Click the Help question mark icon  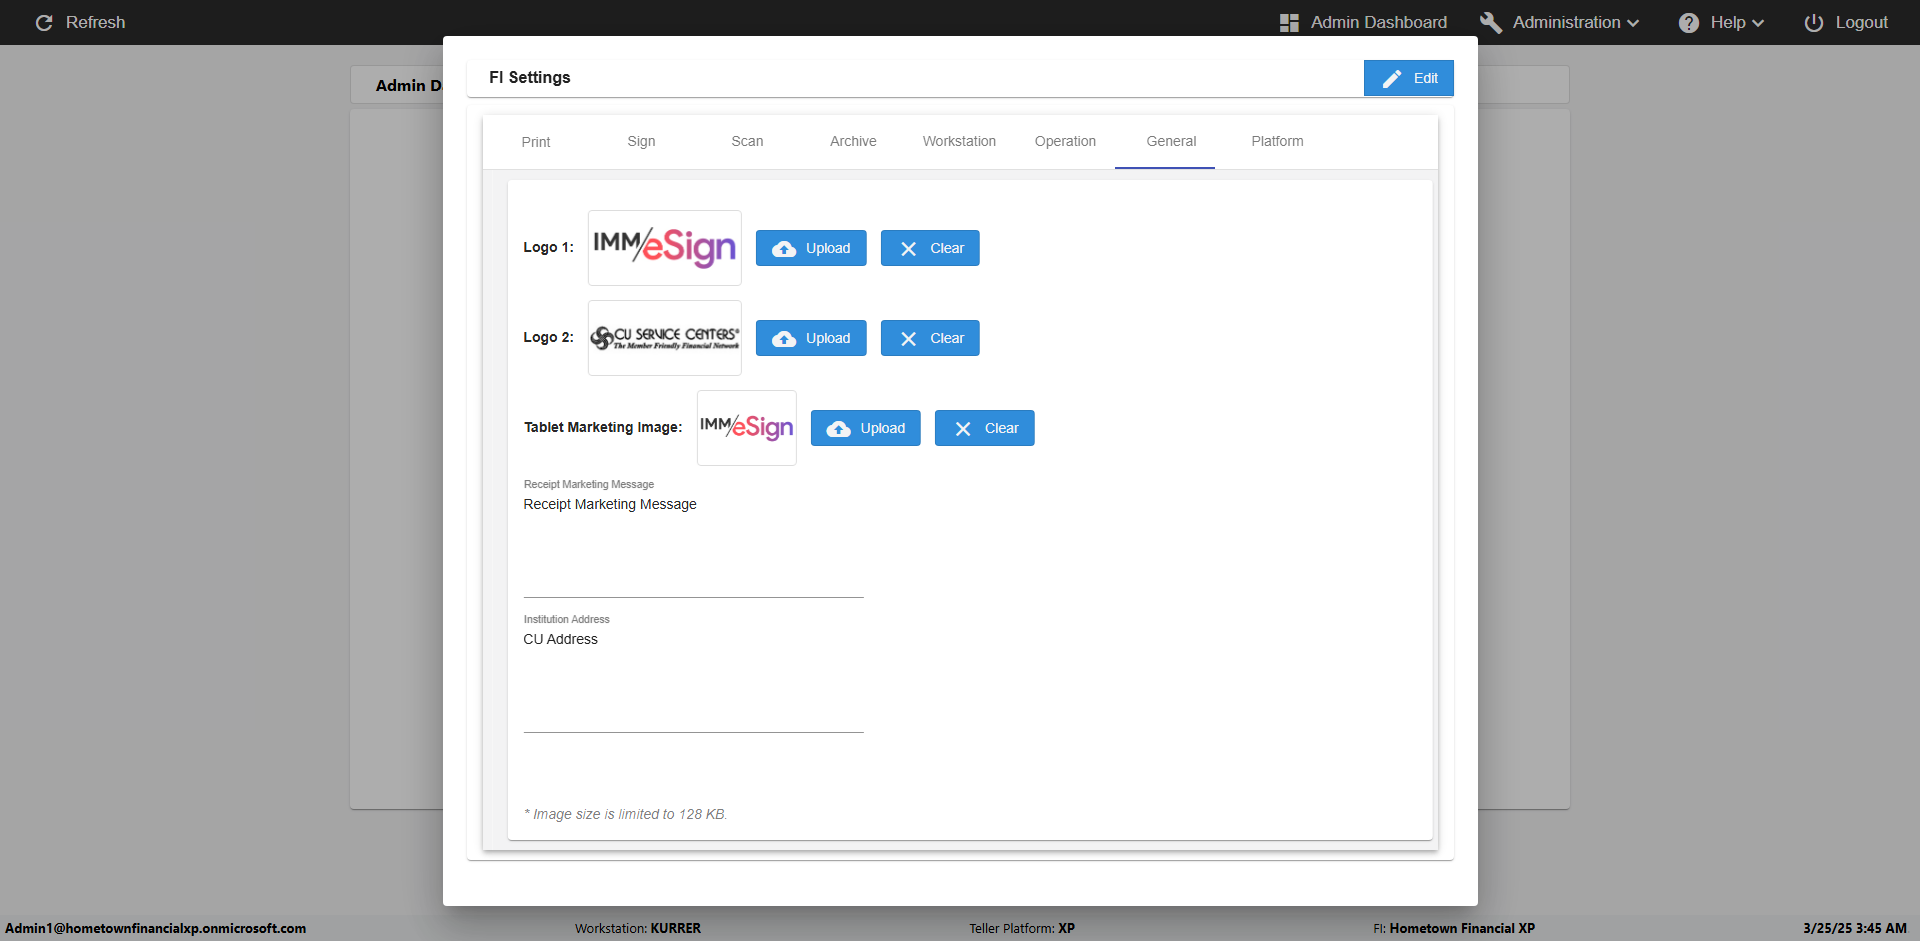coord(1689,23)
